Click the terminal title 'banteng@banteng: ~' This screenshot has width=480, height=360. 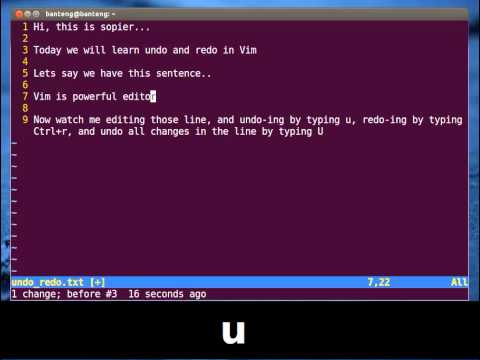pyautogui.click(x=80, y=14)
